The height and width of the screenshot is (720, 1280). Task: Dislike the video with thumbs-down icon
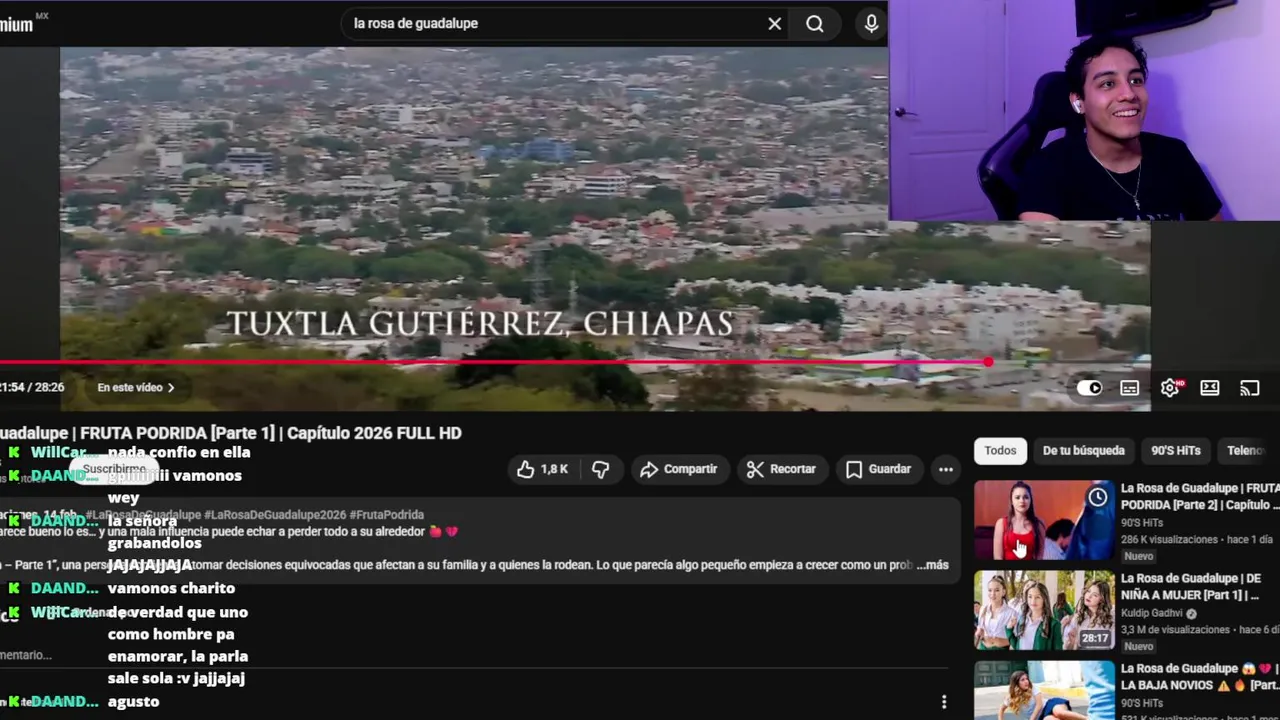coord(600,469)
